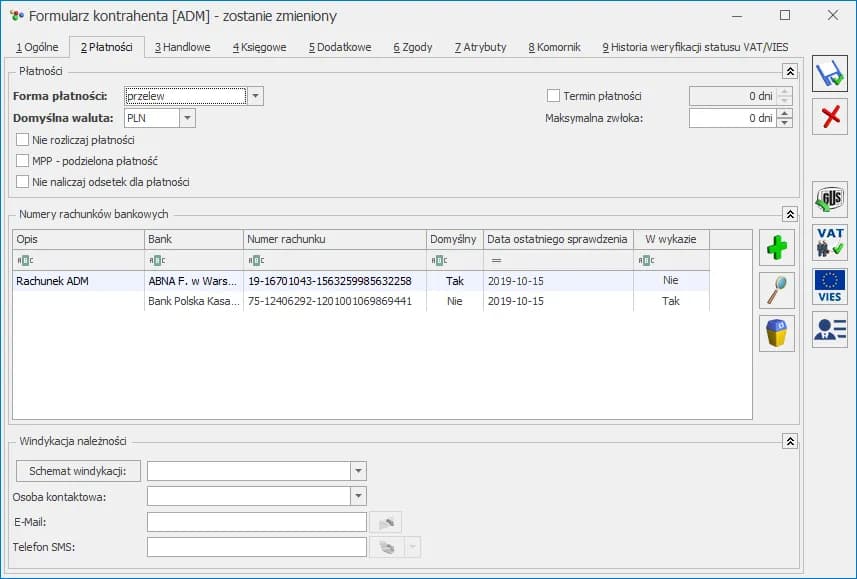Click the red X cancel icon
Image resolution: width=857 pixels, height=579 pixels.
click(x=829, y=117)
